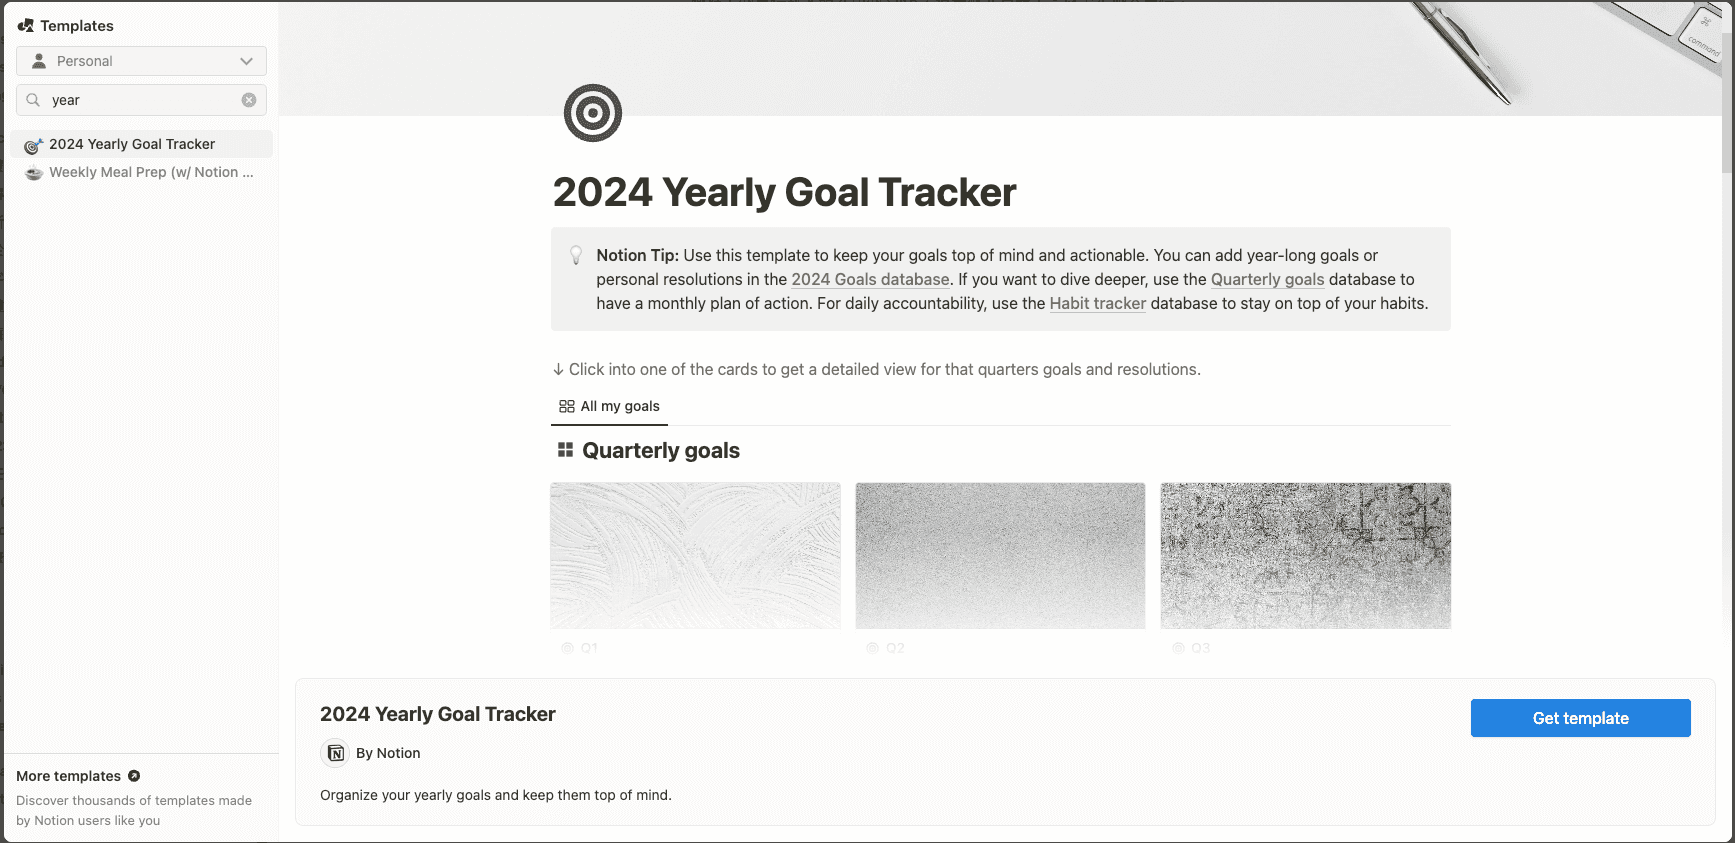Click the Templates icon in sidebar header
1735x843 pixels.
point(26,26)
